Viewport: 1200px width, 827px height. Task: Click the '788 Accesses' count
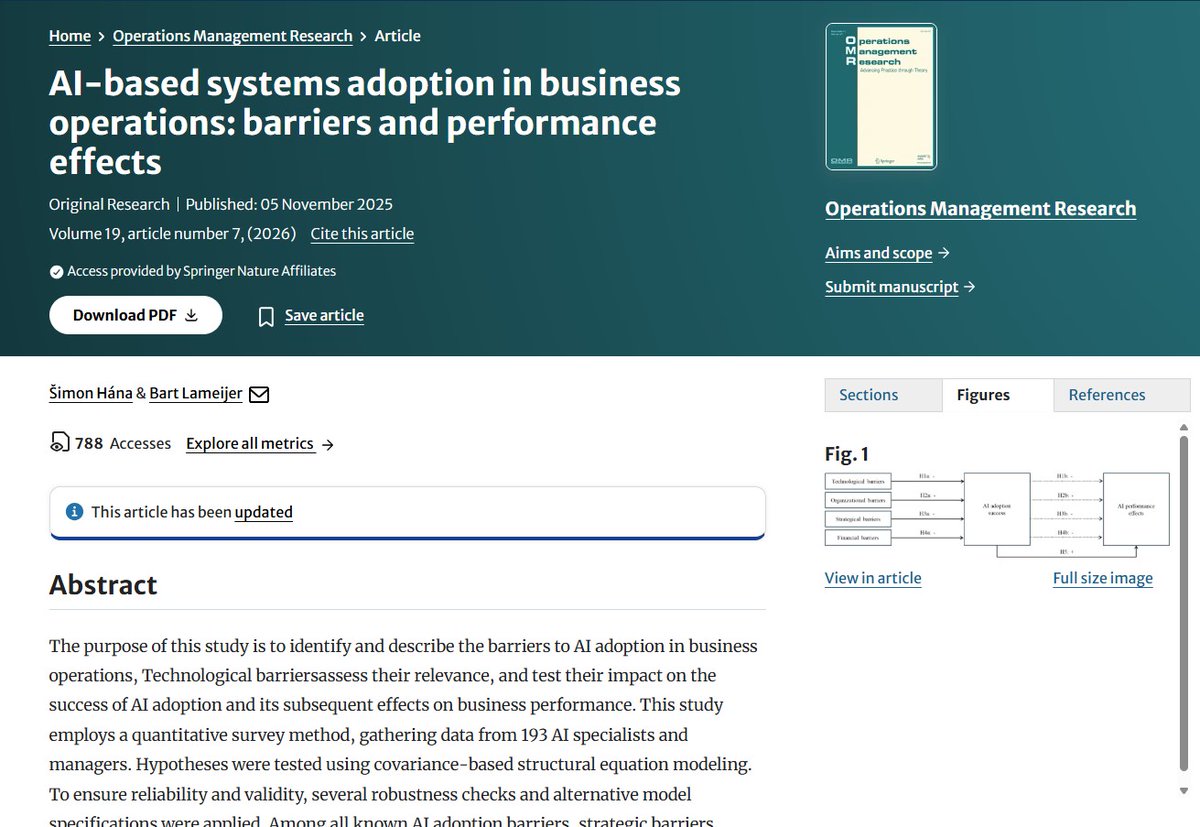pos(123,443)
